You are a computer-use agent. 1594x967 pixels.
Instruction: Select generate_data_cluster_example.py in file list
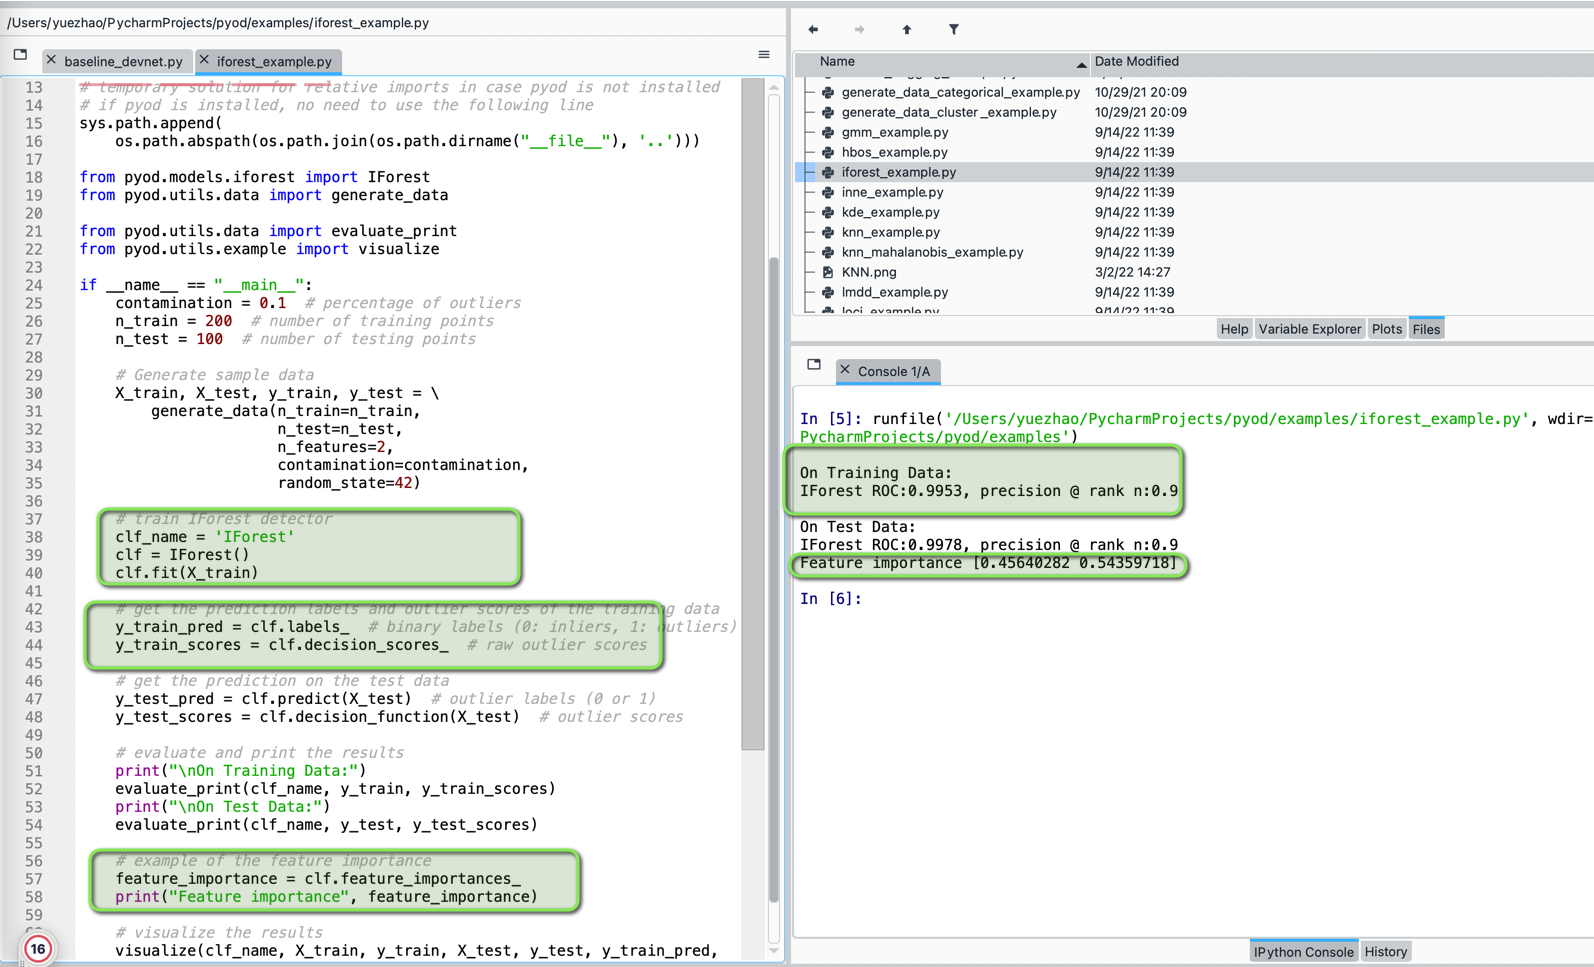949,112
